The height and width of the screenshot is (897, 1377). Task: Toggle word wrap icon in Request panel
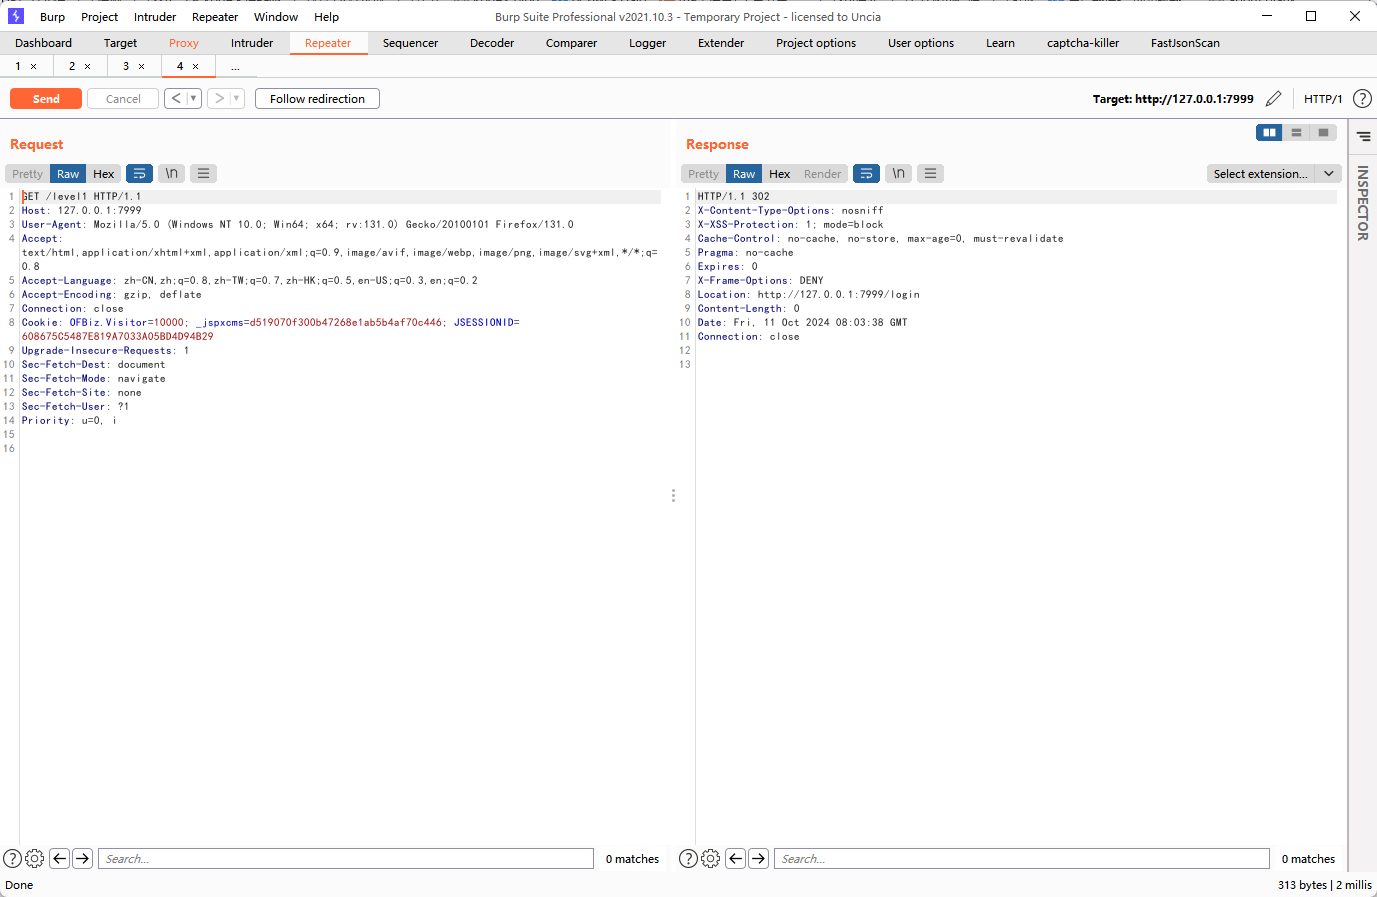140,173
